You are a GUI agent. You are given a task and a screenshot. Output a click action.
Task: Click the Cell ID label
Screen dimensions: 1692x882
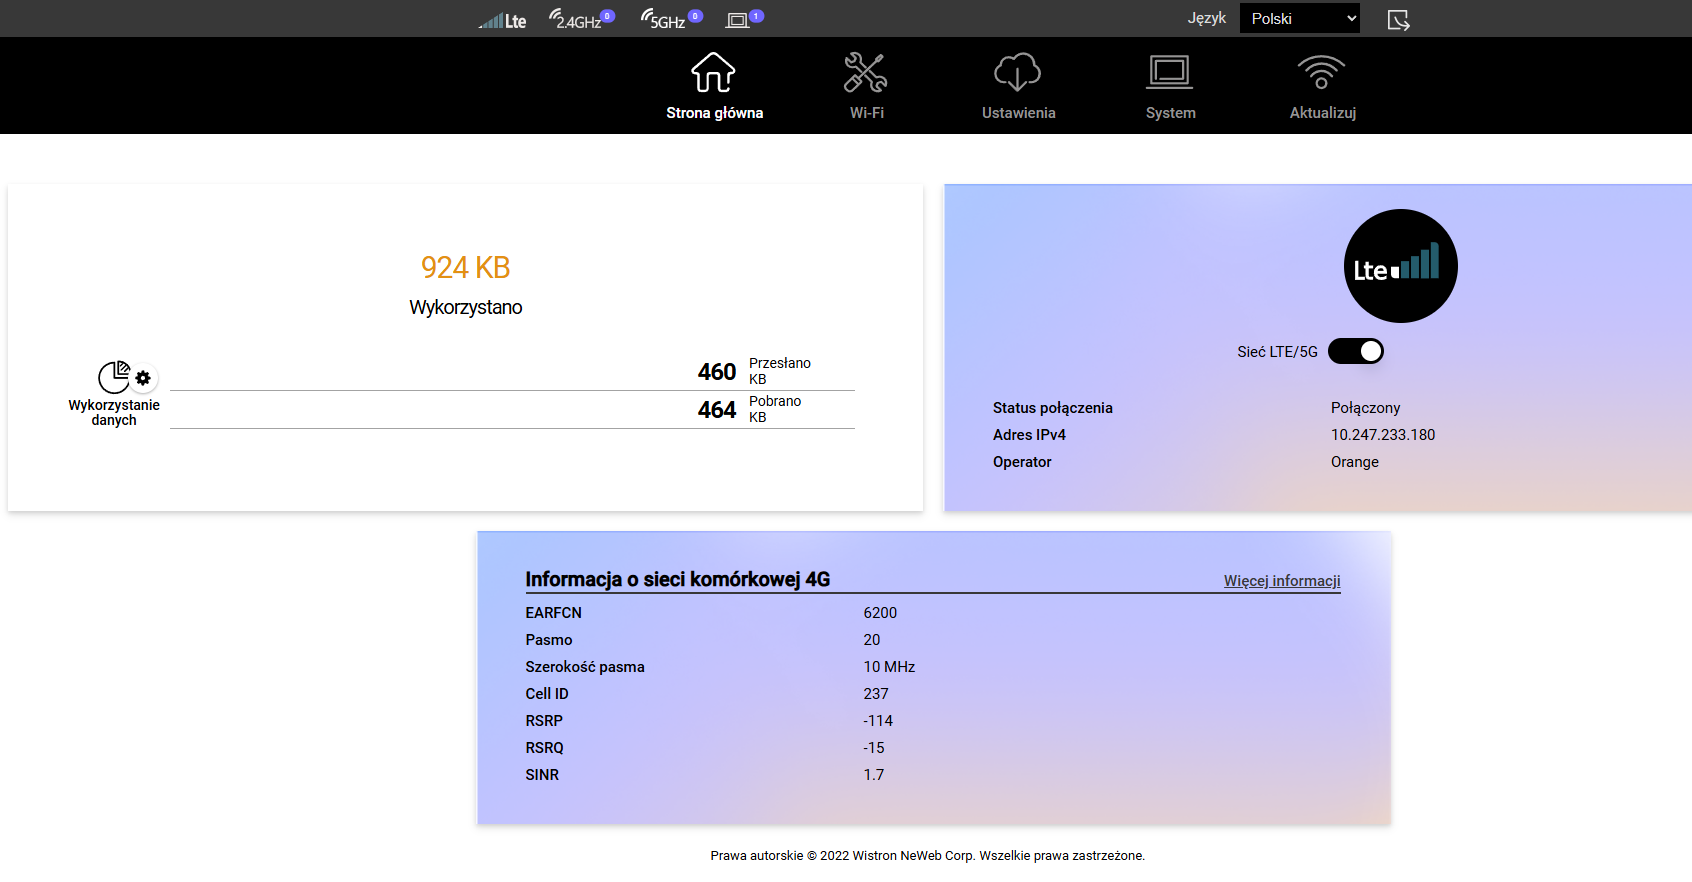(x=547, y=694)
